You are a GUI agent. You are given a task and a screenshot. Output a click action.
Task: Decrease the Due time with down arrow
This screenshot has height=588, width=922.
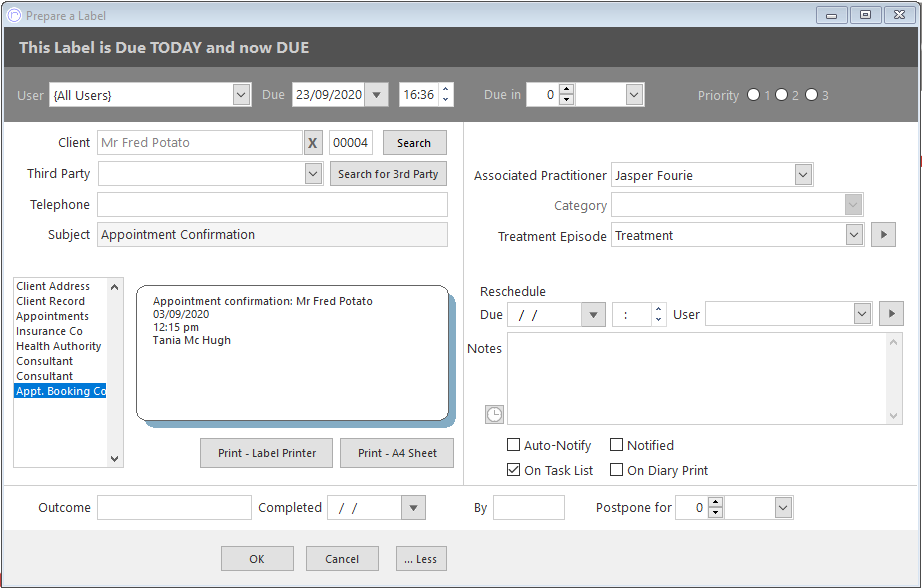[446, 100]
